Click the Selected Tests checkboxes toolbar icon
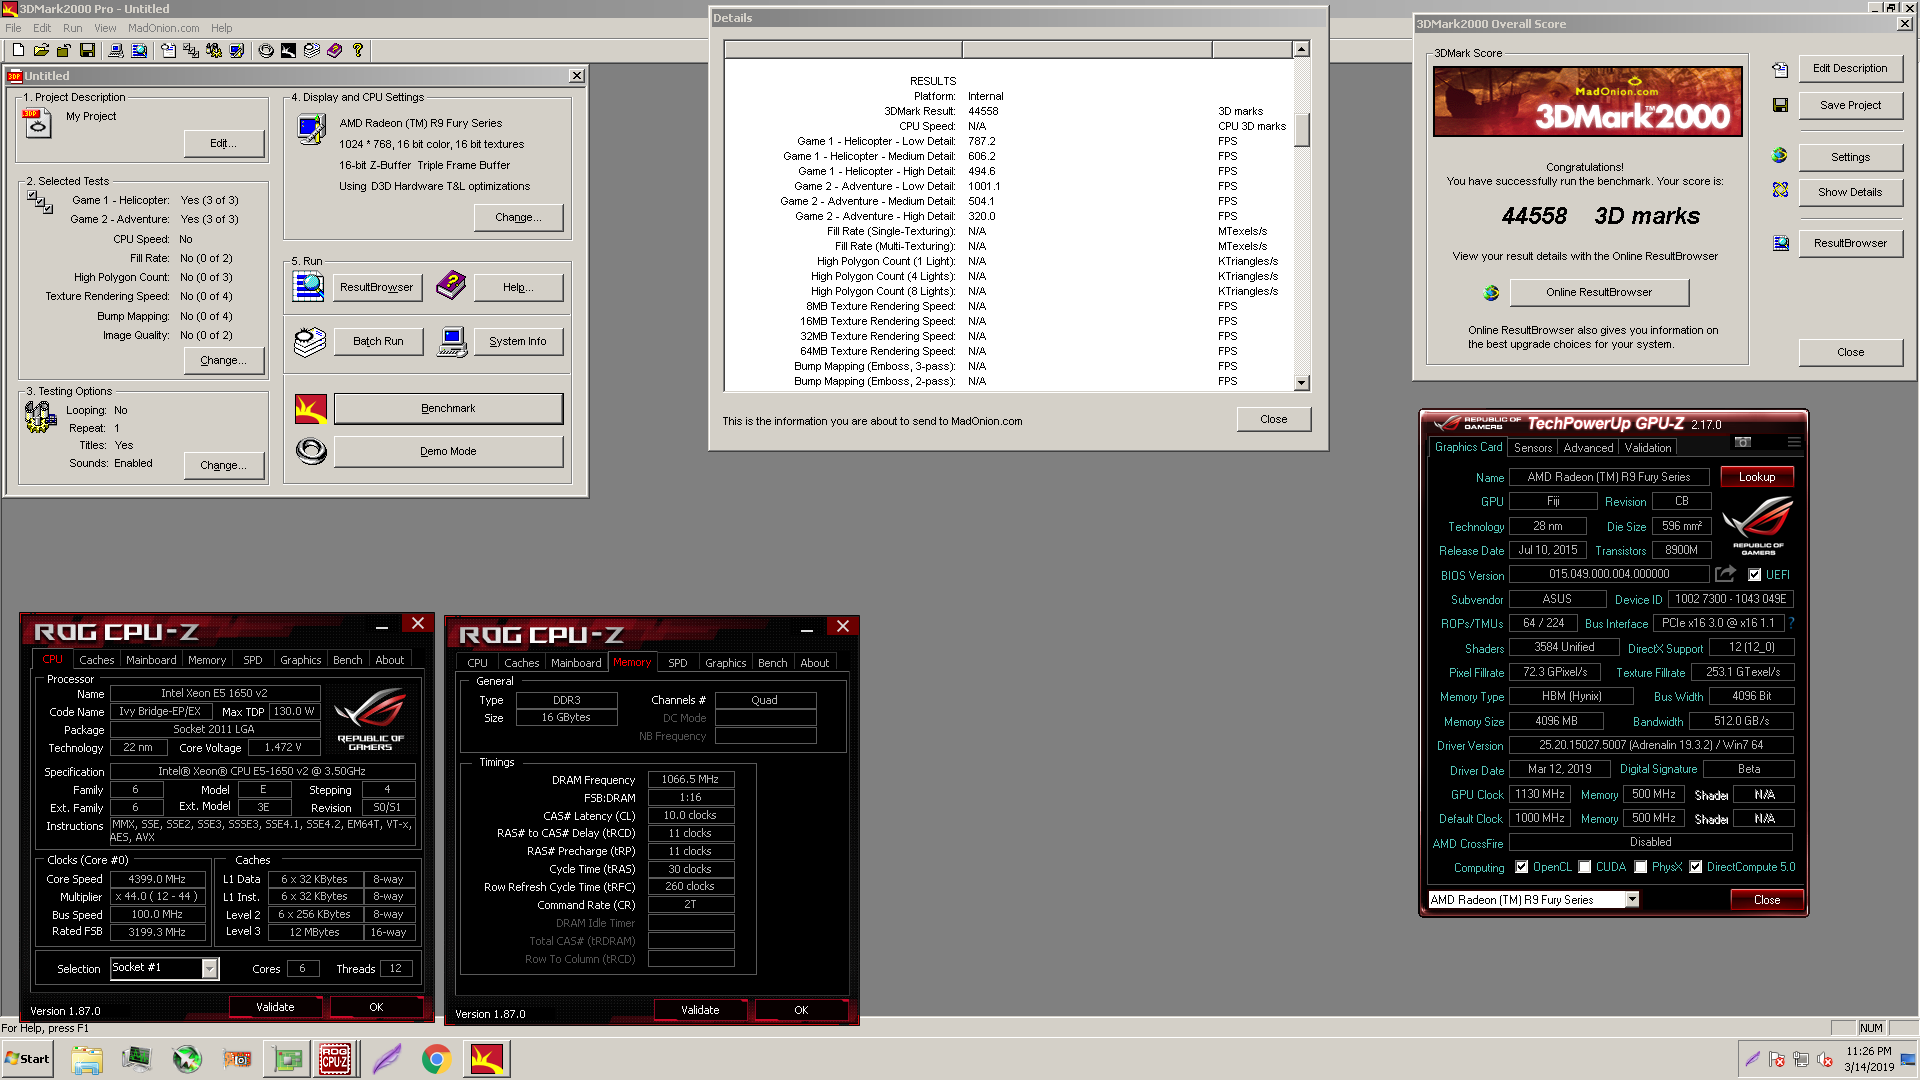 click(x=191, y=50)
